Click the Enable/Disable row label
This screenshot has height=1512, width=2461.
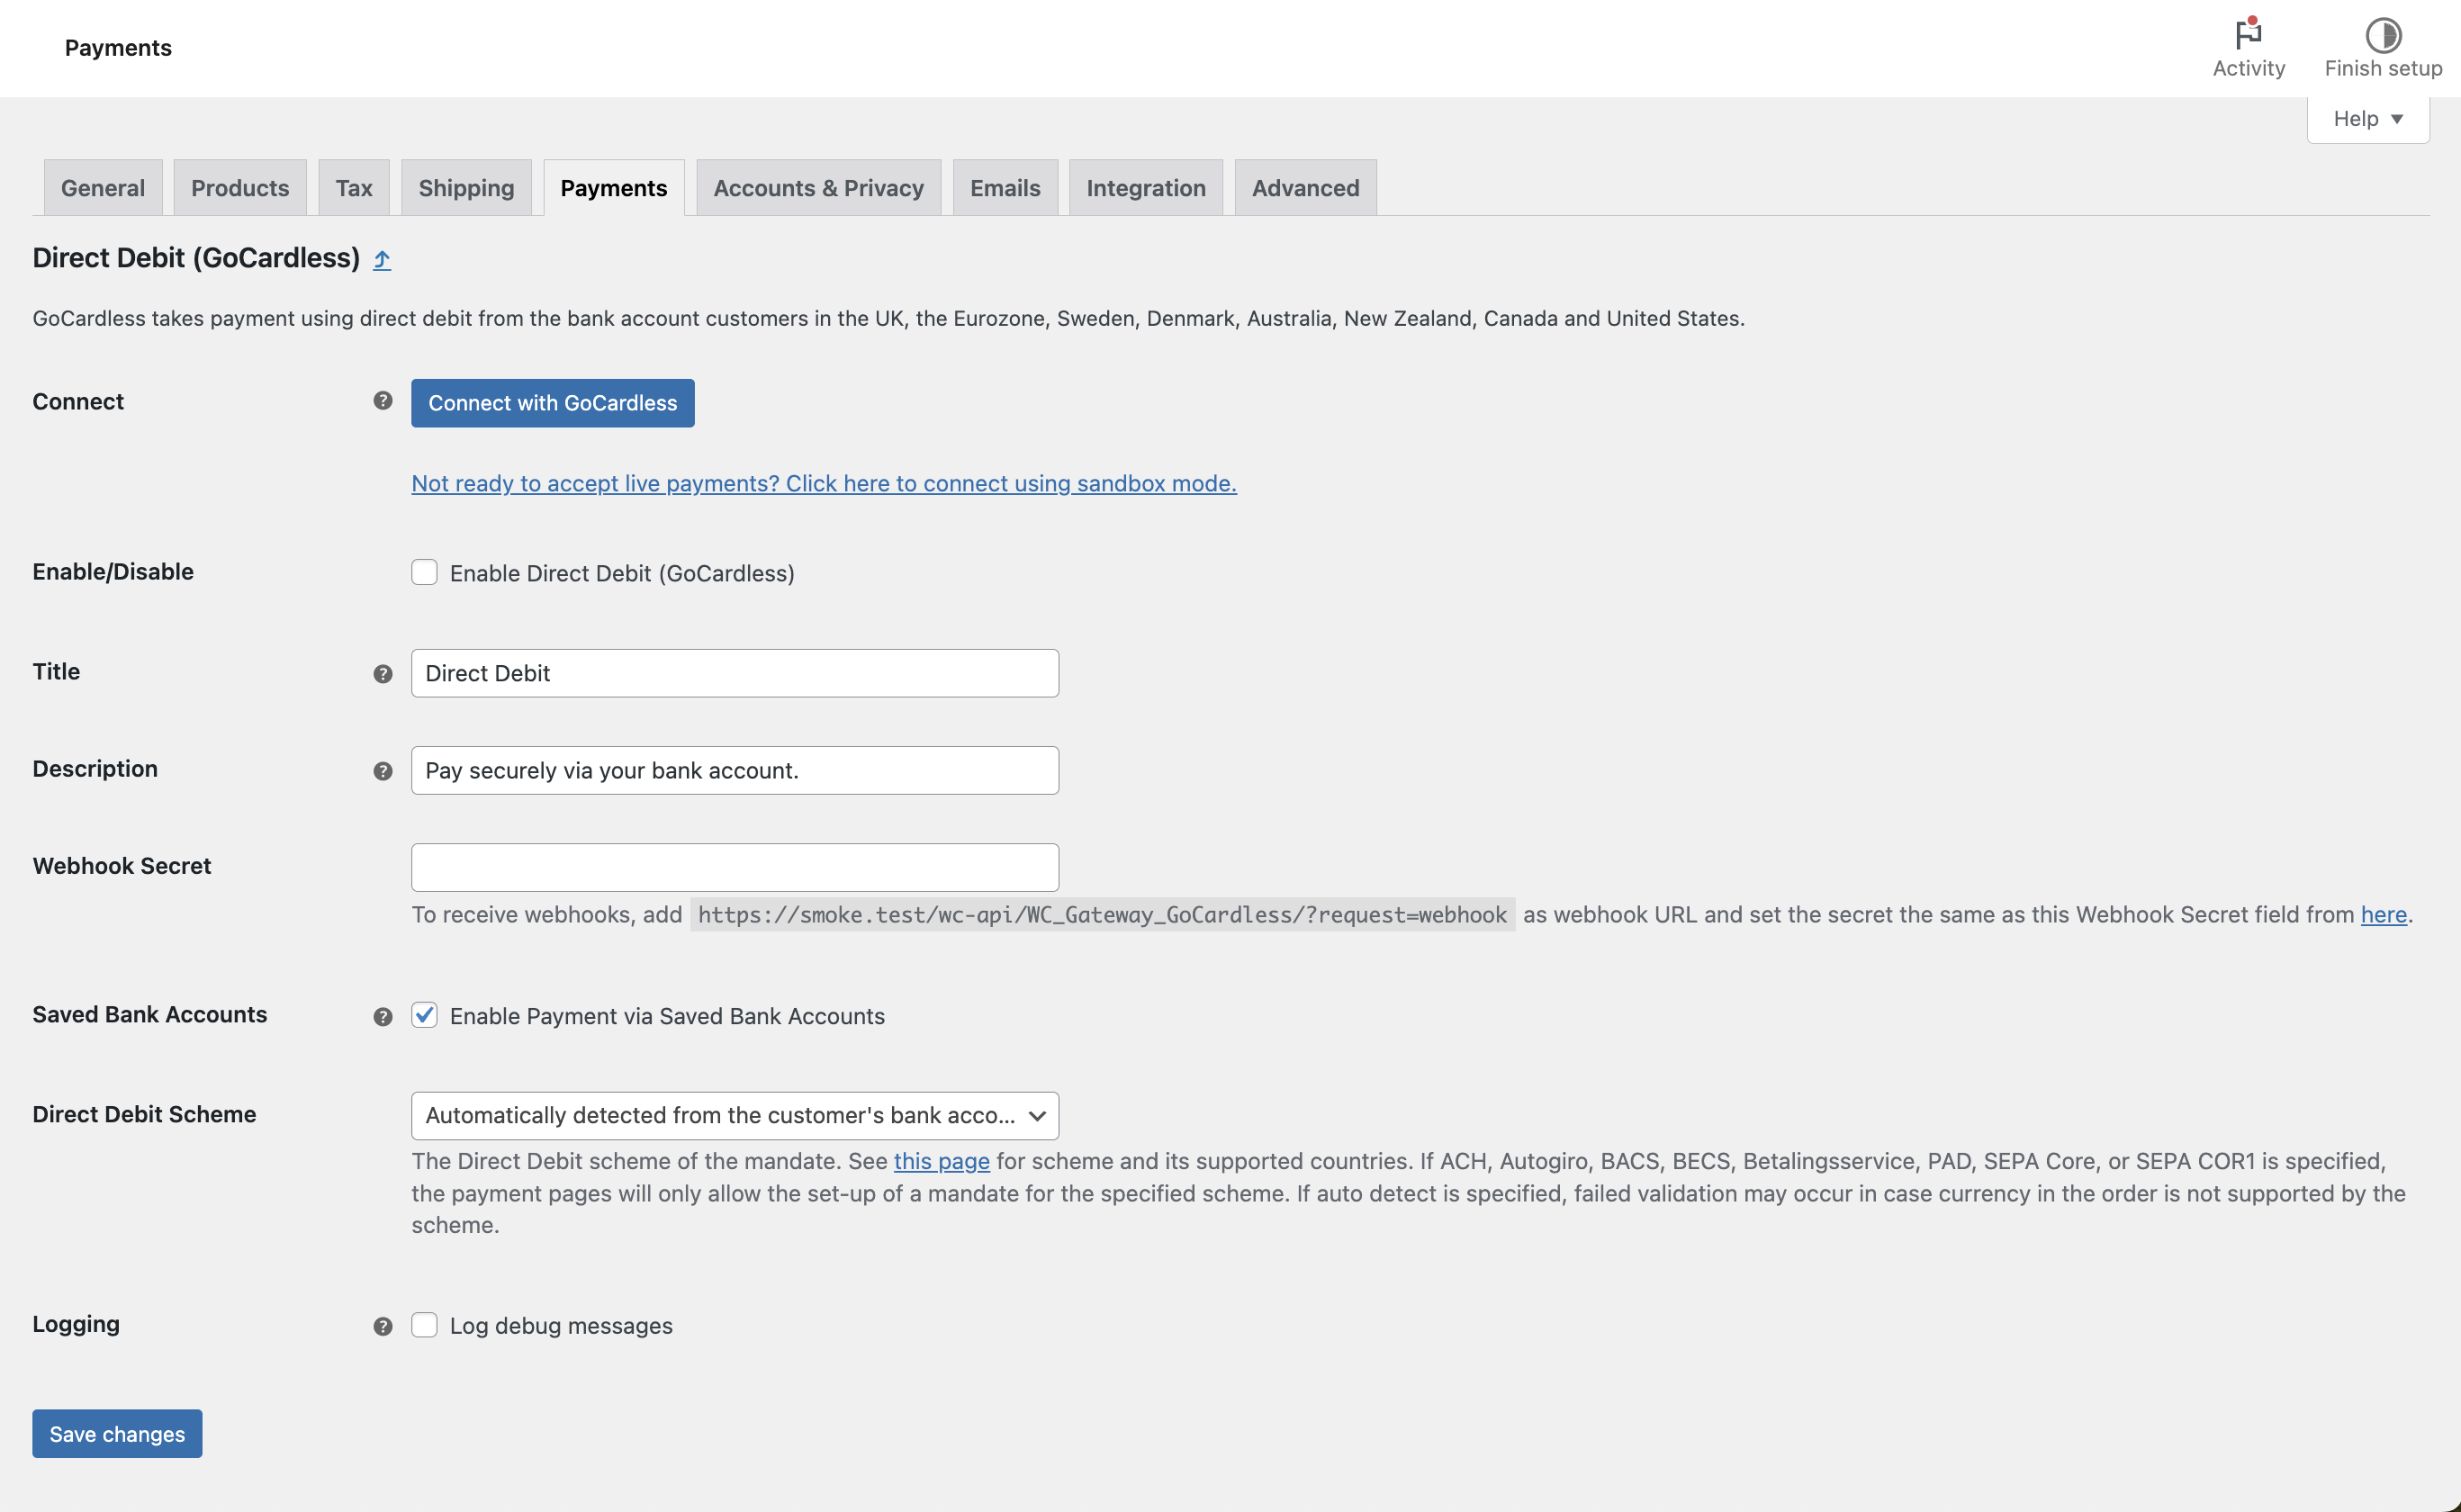click(x=113, y=571)
